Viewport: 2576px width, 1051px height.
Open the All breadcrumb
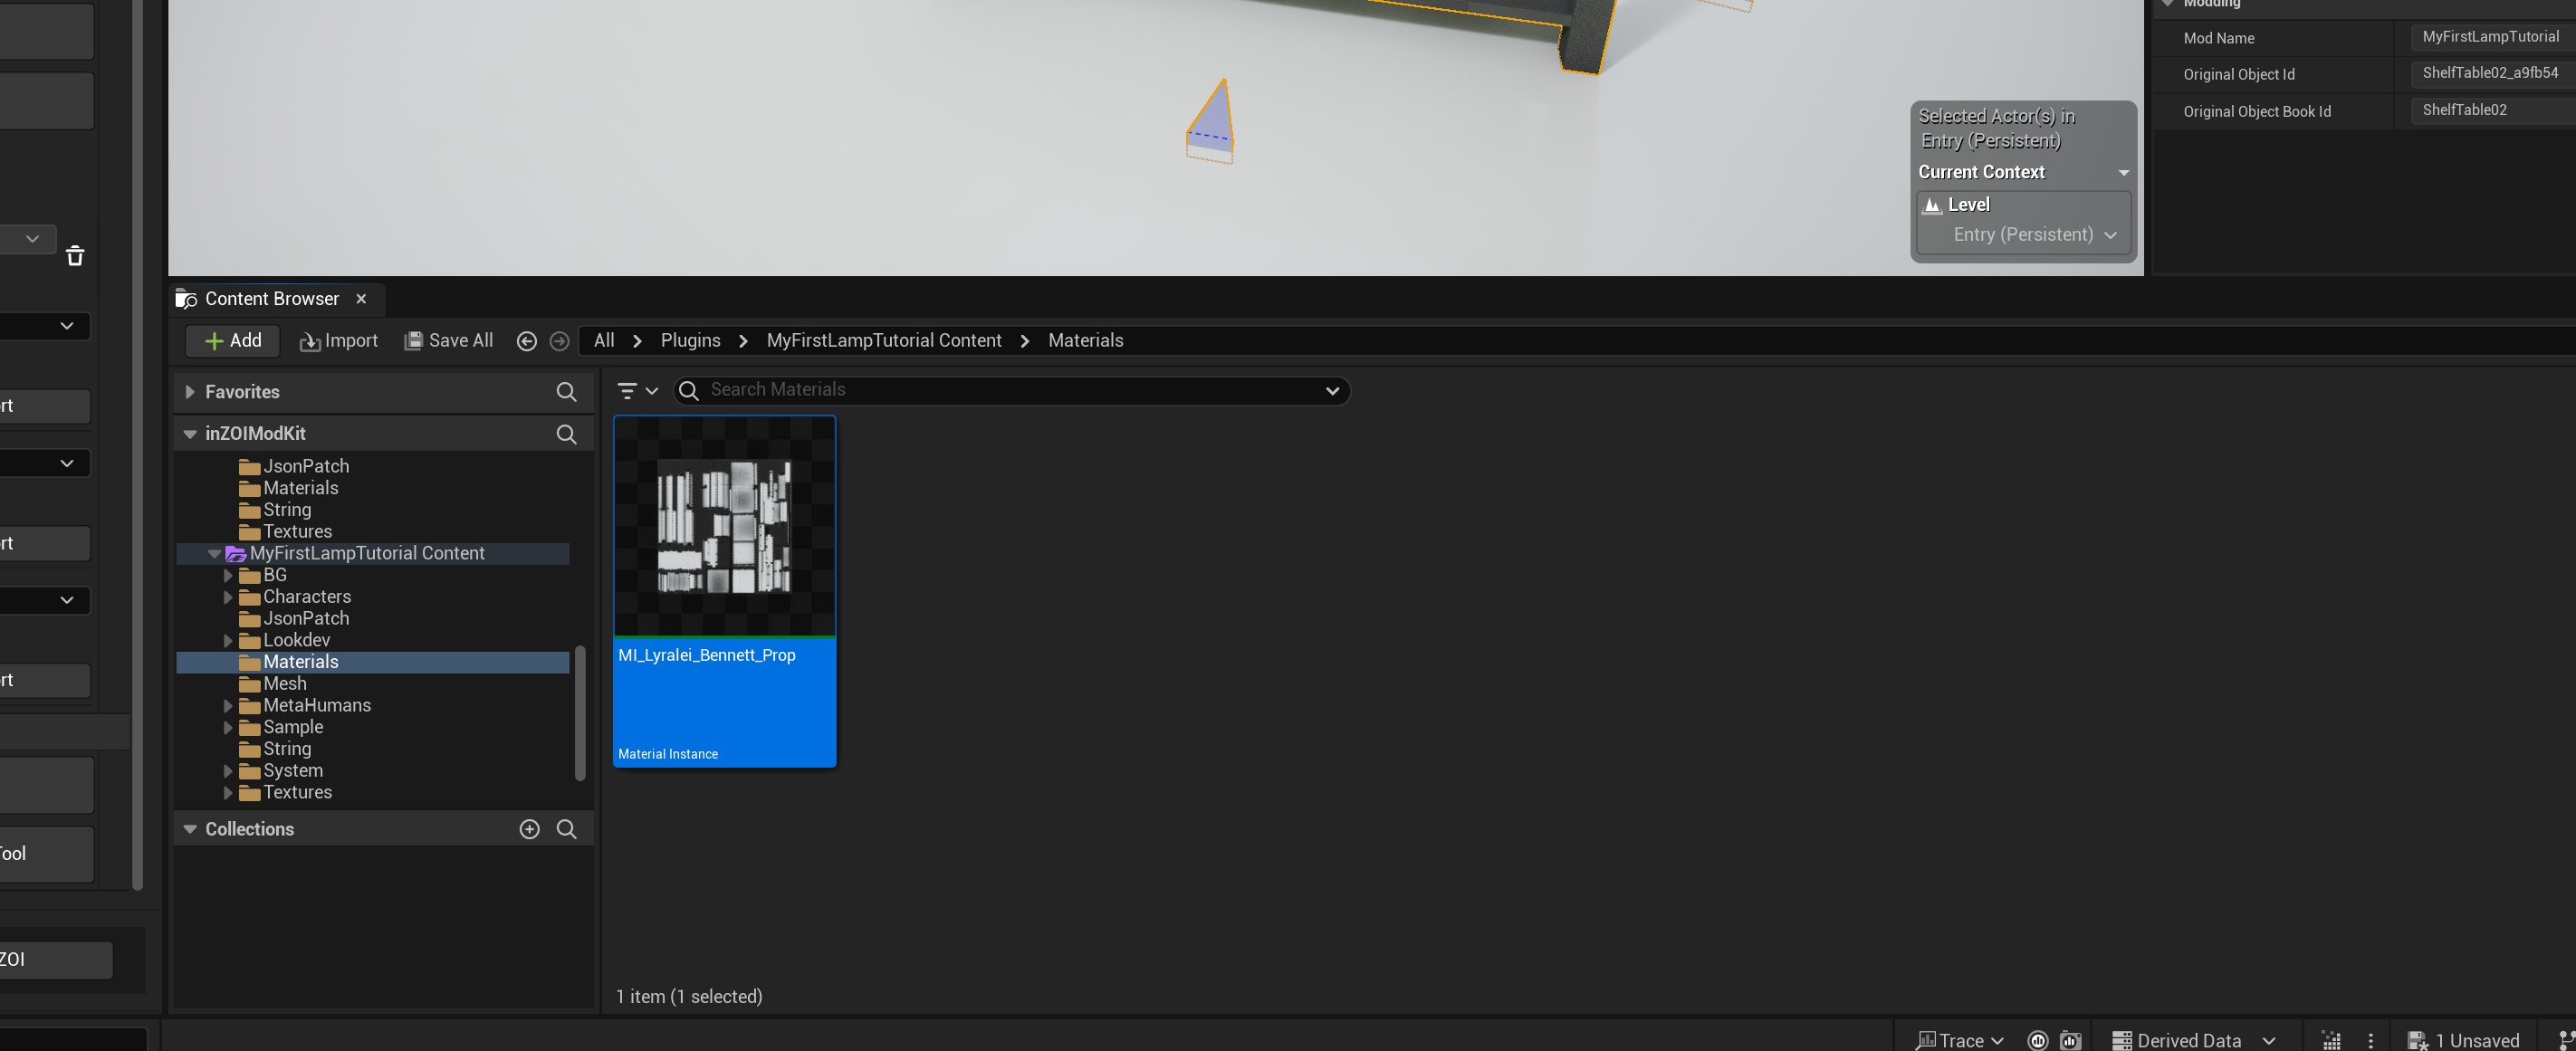click(604, 341)
